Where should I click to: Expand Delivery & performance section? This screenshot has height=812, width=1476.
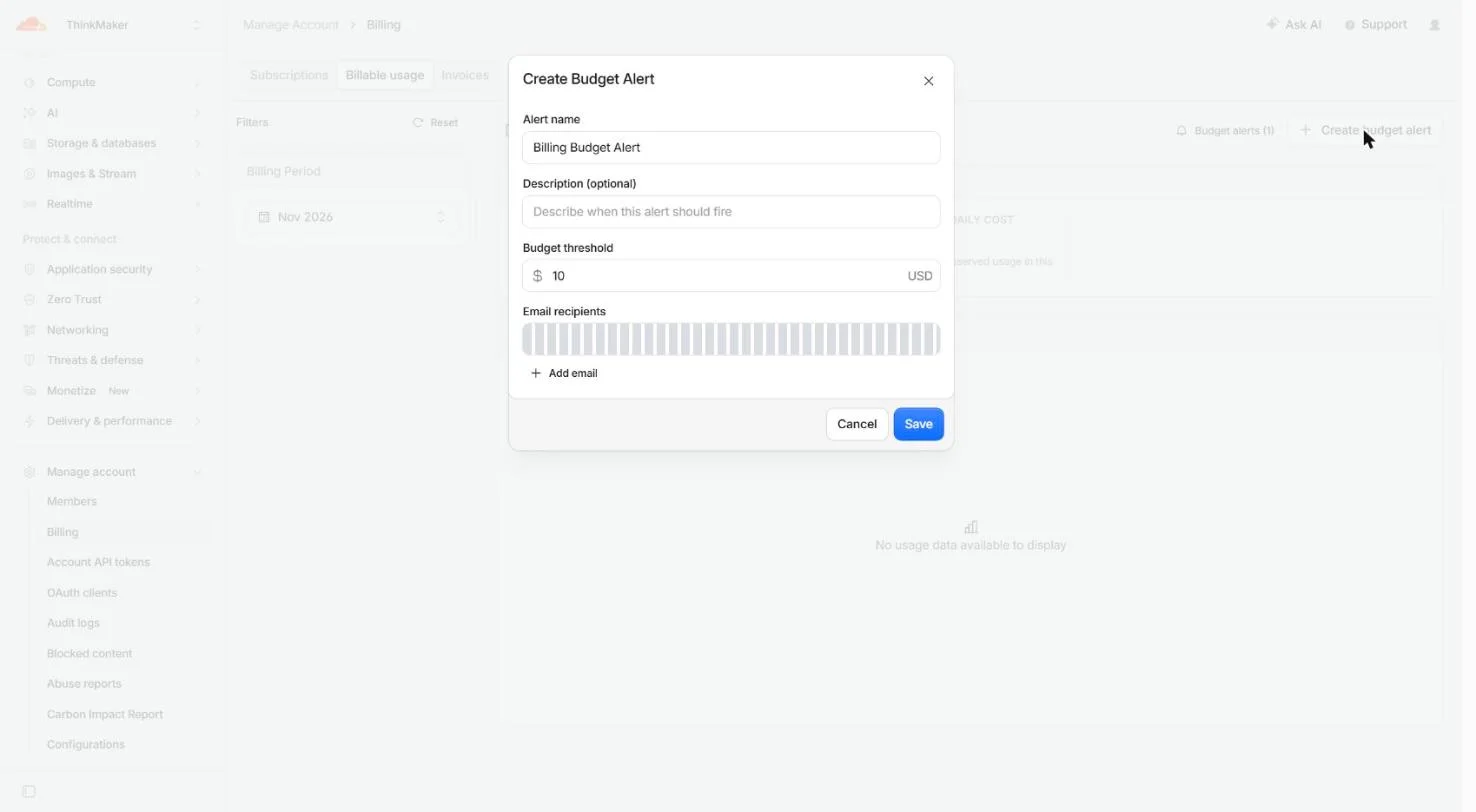click(x=112, y=421)
